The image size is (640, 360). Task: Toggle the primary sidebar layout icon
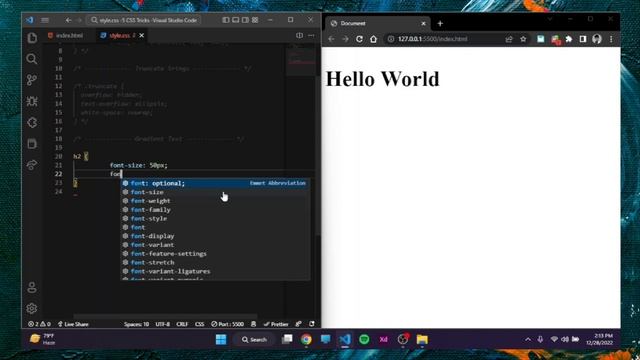[x=226, y=20]
